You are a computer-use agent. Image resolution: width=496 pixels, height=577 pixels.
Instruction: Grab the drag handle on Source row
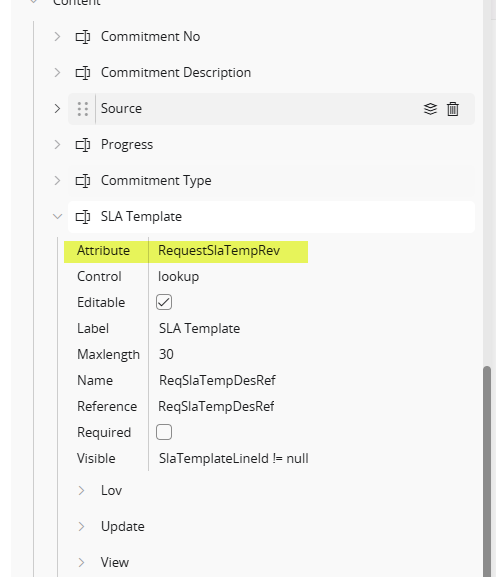coord(83,109)
